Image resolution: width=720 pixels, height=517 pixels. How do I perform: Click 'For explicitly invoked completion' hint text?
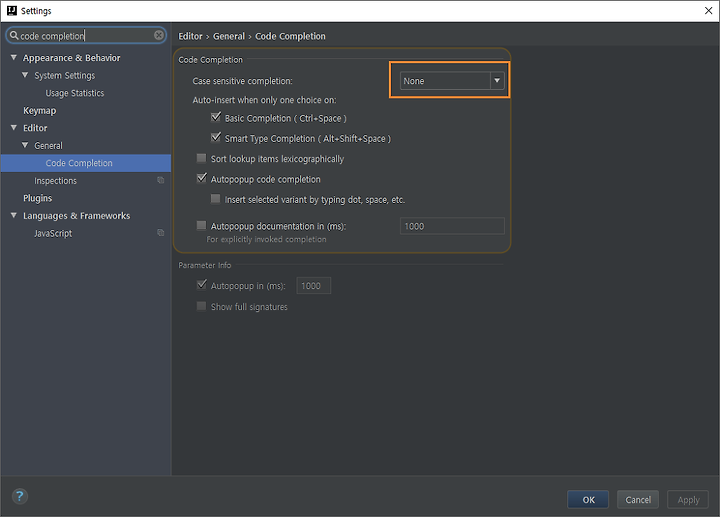pyautogui.click(x=266, y=239)
